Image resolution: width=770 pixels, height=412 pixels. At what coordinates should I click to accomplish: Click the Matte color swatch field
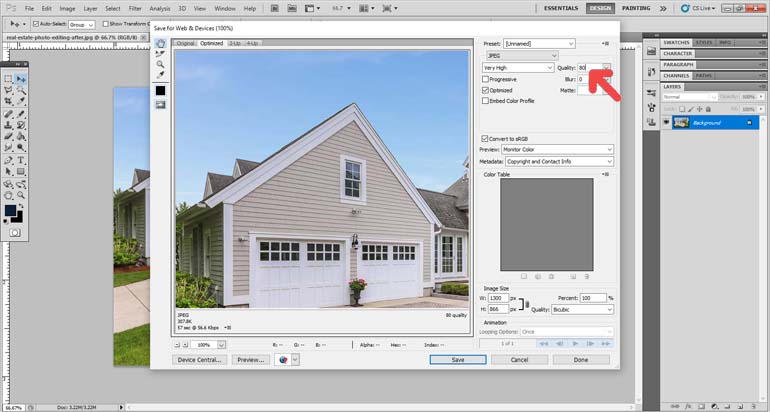(x=589, y=90)
